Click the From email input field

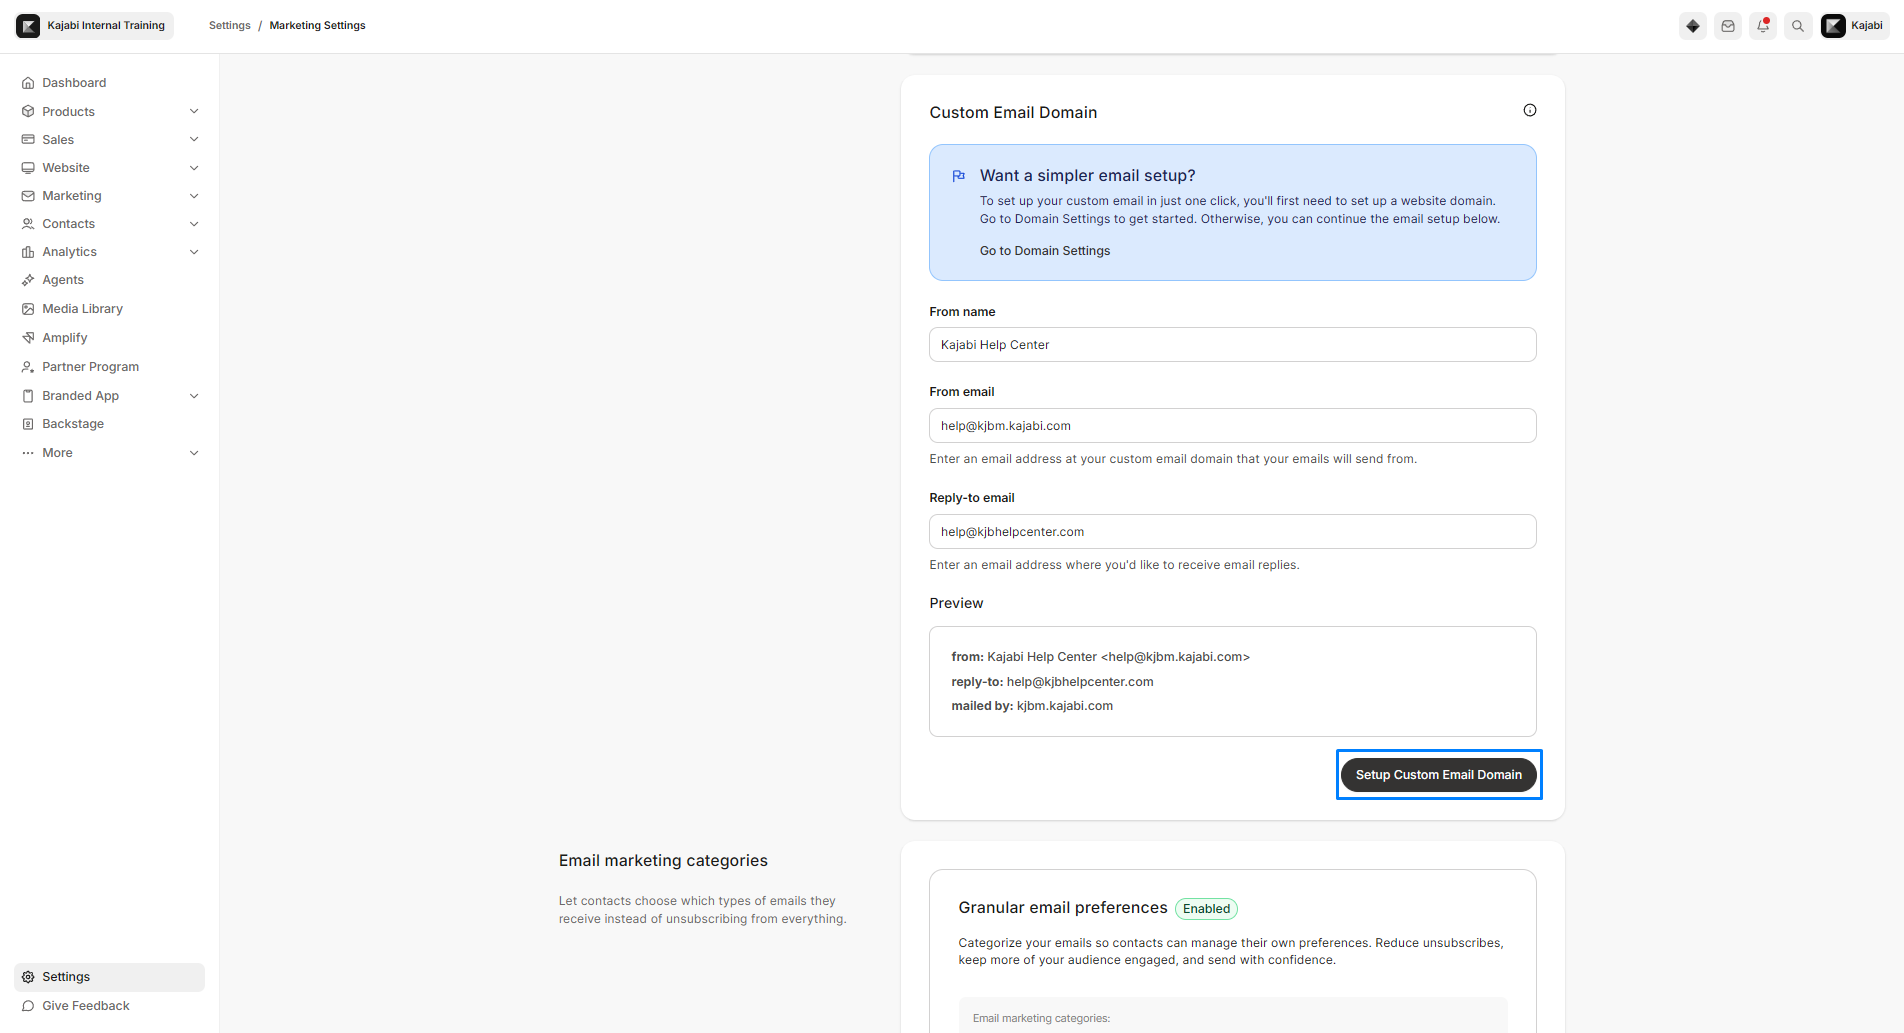[1232, 426]
